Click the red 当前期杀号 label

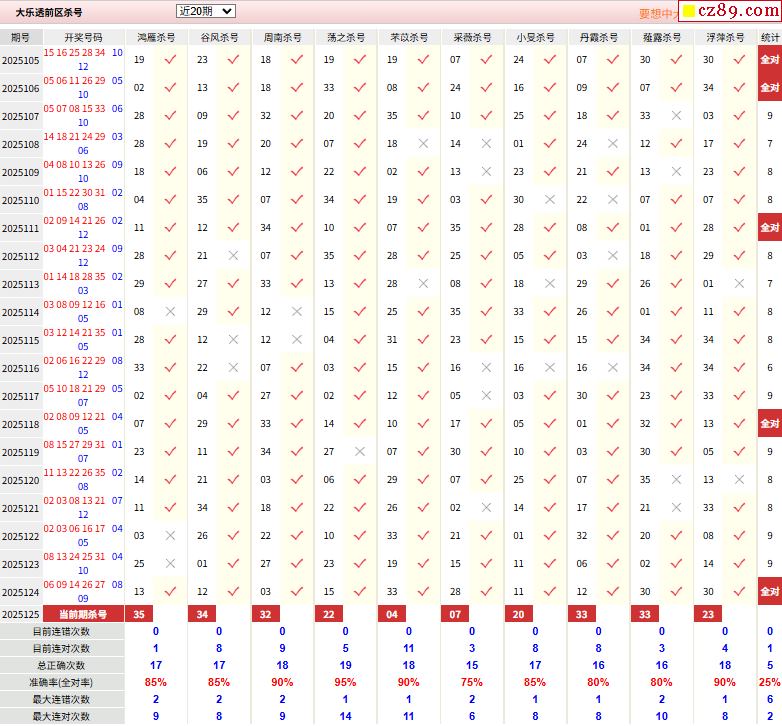coord(83,614)
